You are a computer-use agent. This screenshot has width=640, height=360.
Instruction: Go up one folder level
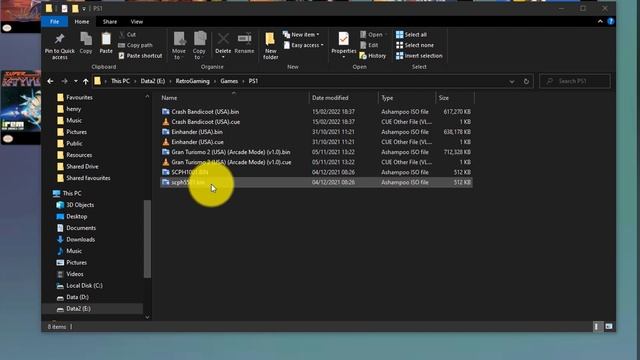85,81
